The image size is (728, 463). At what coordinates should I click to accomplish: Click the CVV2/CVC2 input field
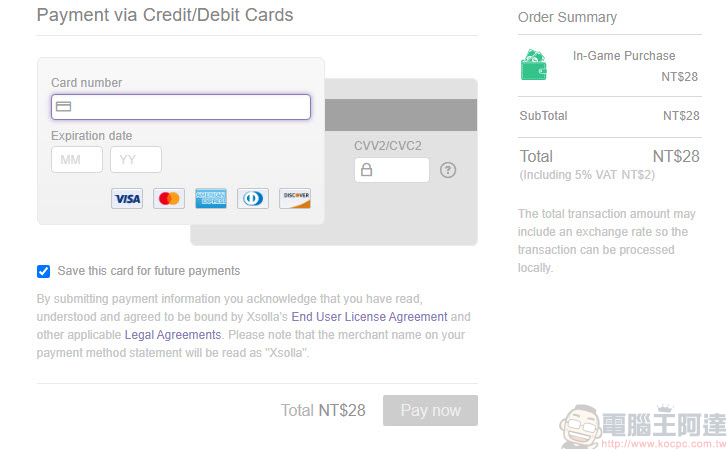[x=392, y=170]
